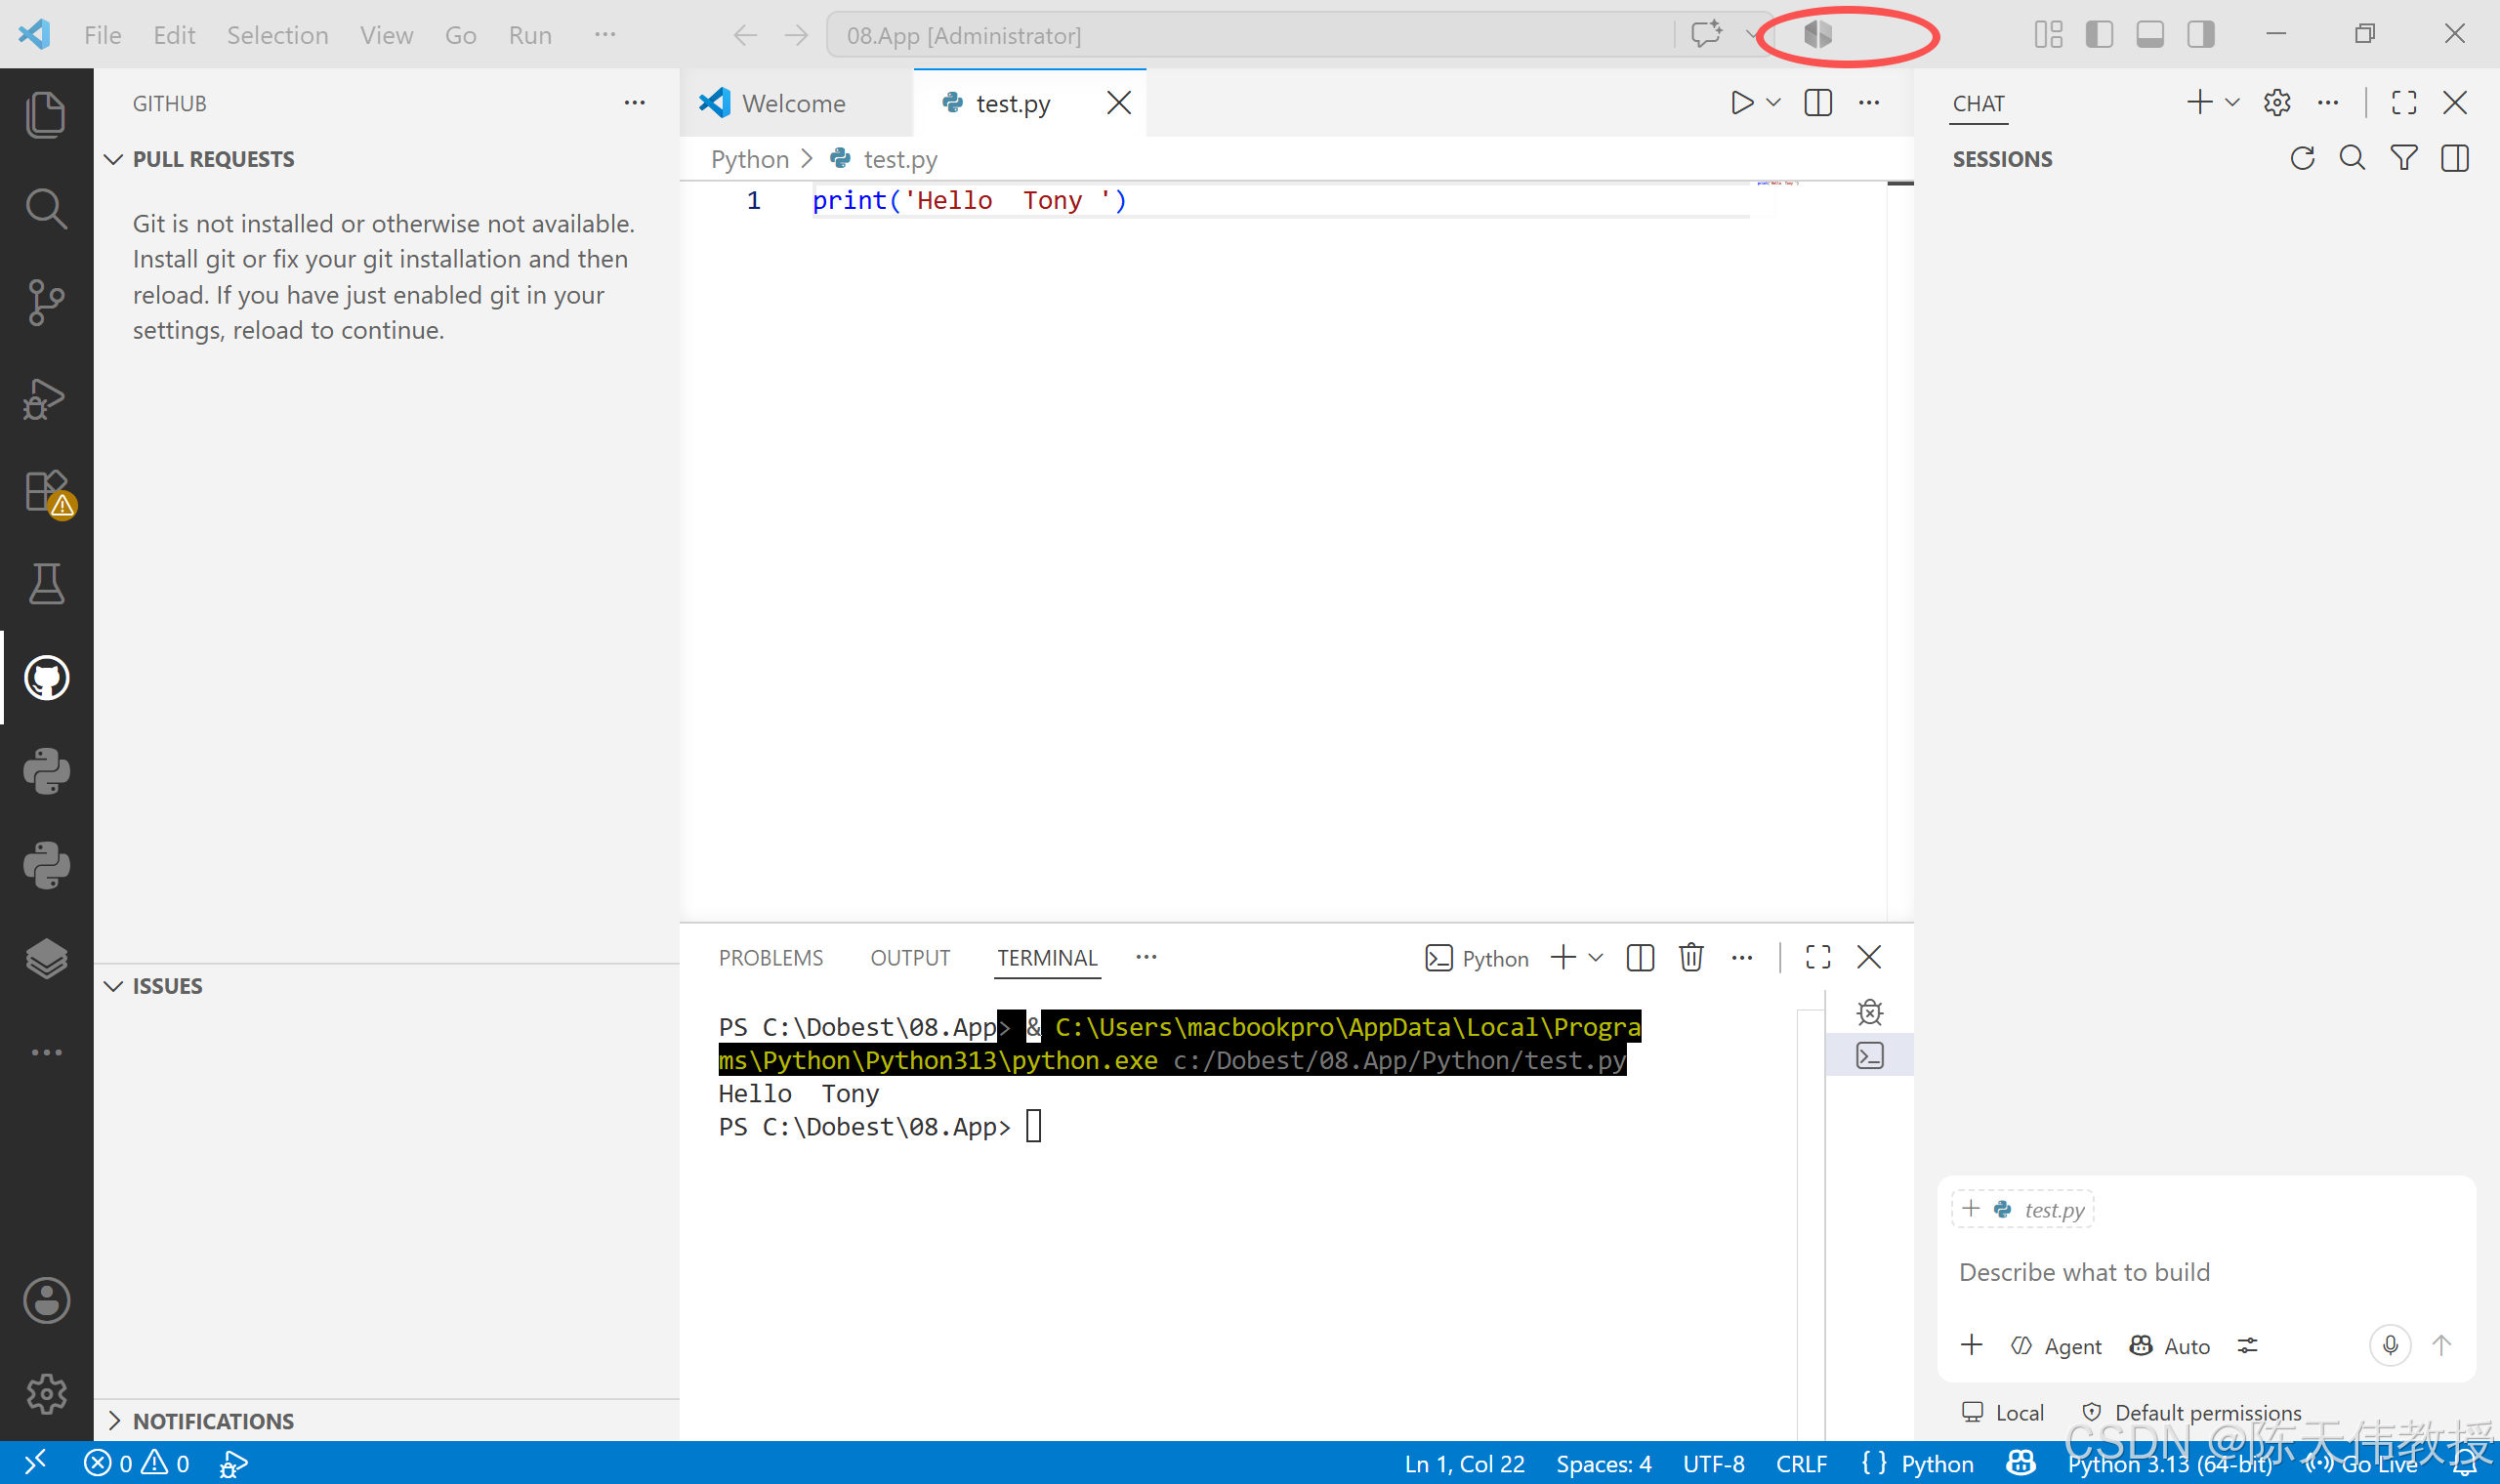Maximize the chat secondary side bar
Viewport: 2500px width, 1484px height.
[2404, 102]
